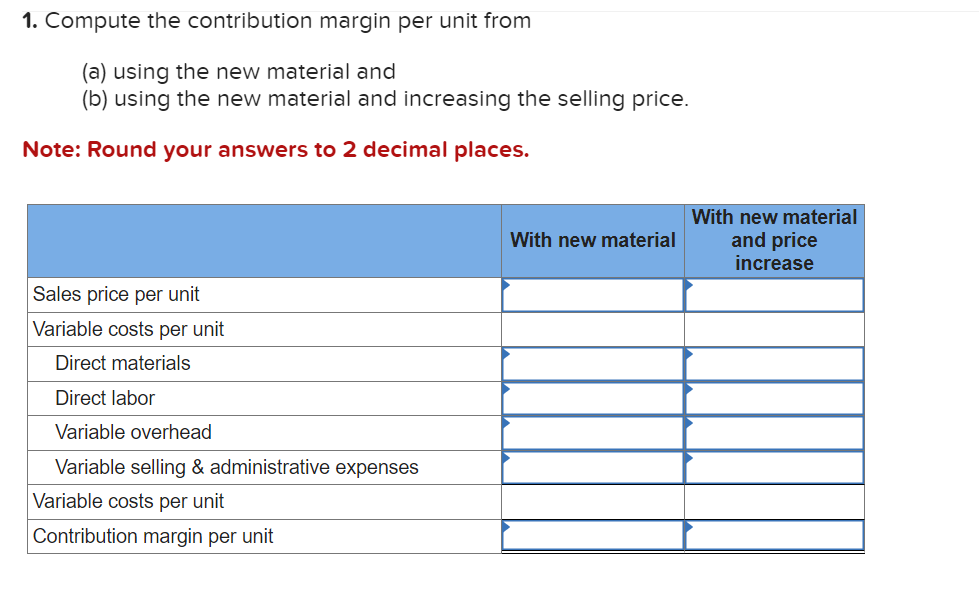Viewport: 979px width, 610px height.
Task: Open the blue flag marker on Sales price cell
Action: click(x=508, y=286)
